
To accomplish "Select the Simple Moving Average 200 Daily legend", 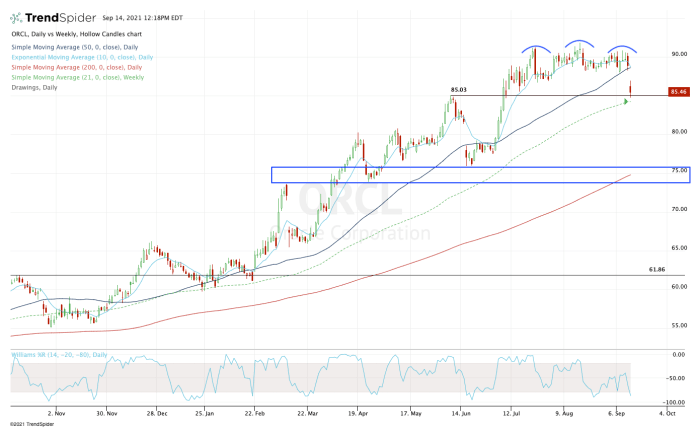I will tap(76, 67).
